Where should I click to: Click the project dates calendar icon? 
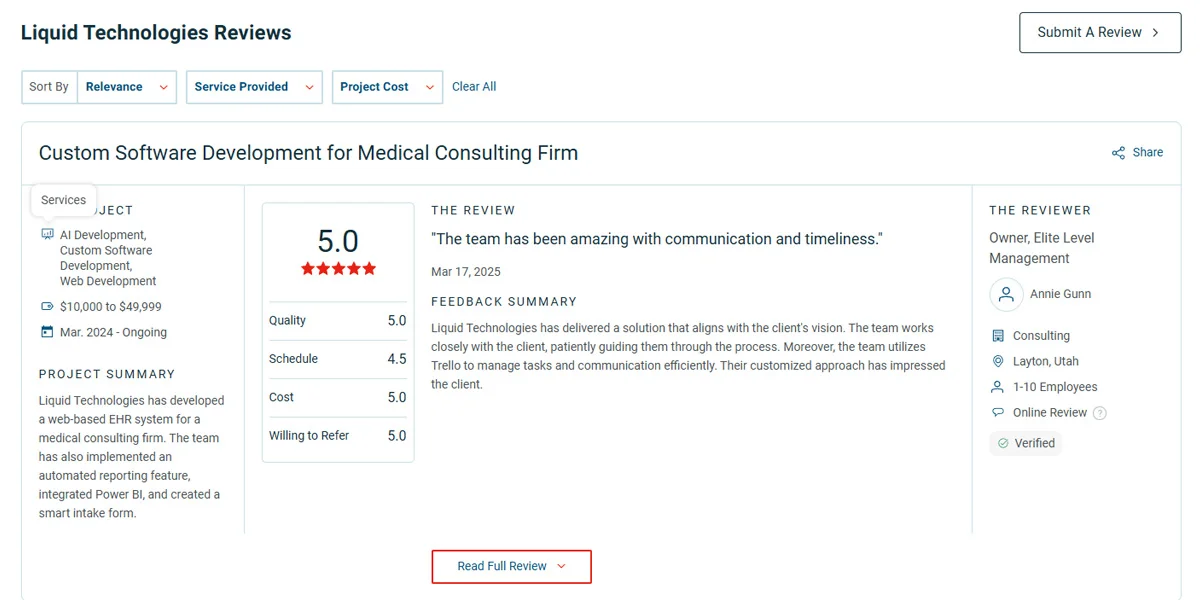tap(47, 332)
